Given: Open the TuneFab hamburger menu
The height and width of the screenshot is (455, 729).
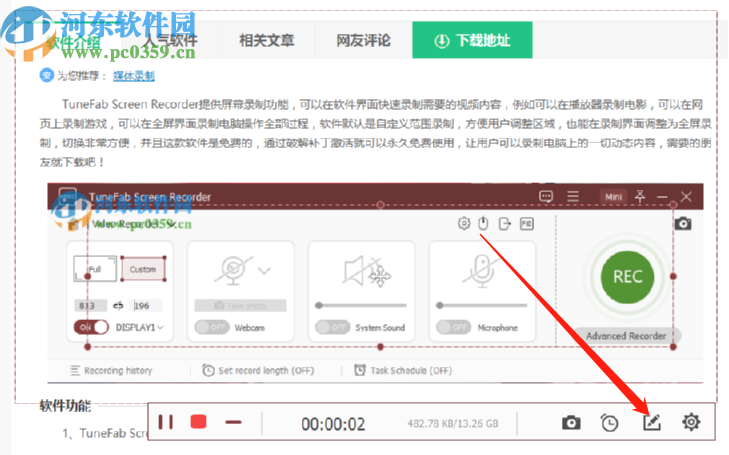Looking at the screenshot, I should 573,197.
